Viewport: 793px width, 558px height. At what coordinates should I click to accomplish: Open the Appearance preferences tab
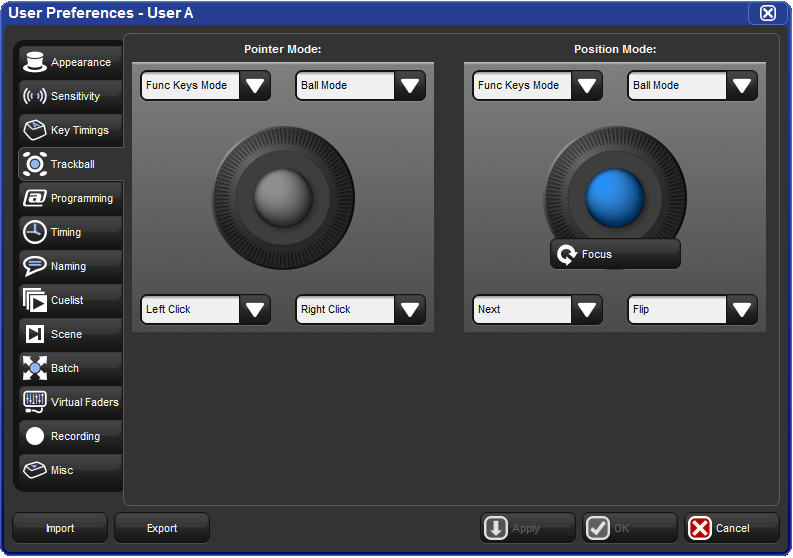pos(71,62)
